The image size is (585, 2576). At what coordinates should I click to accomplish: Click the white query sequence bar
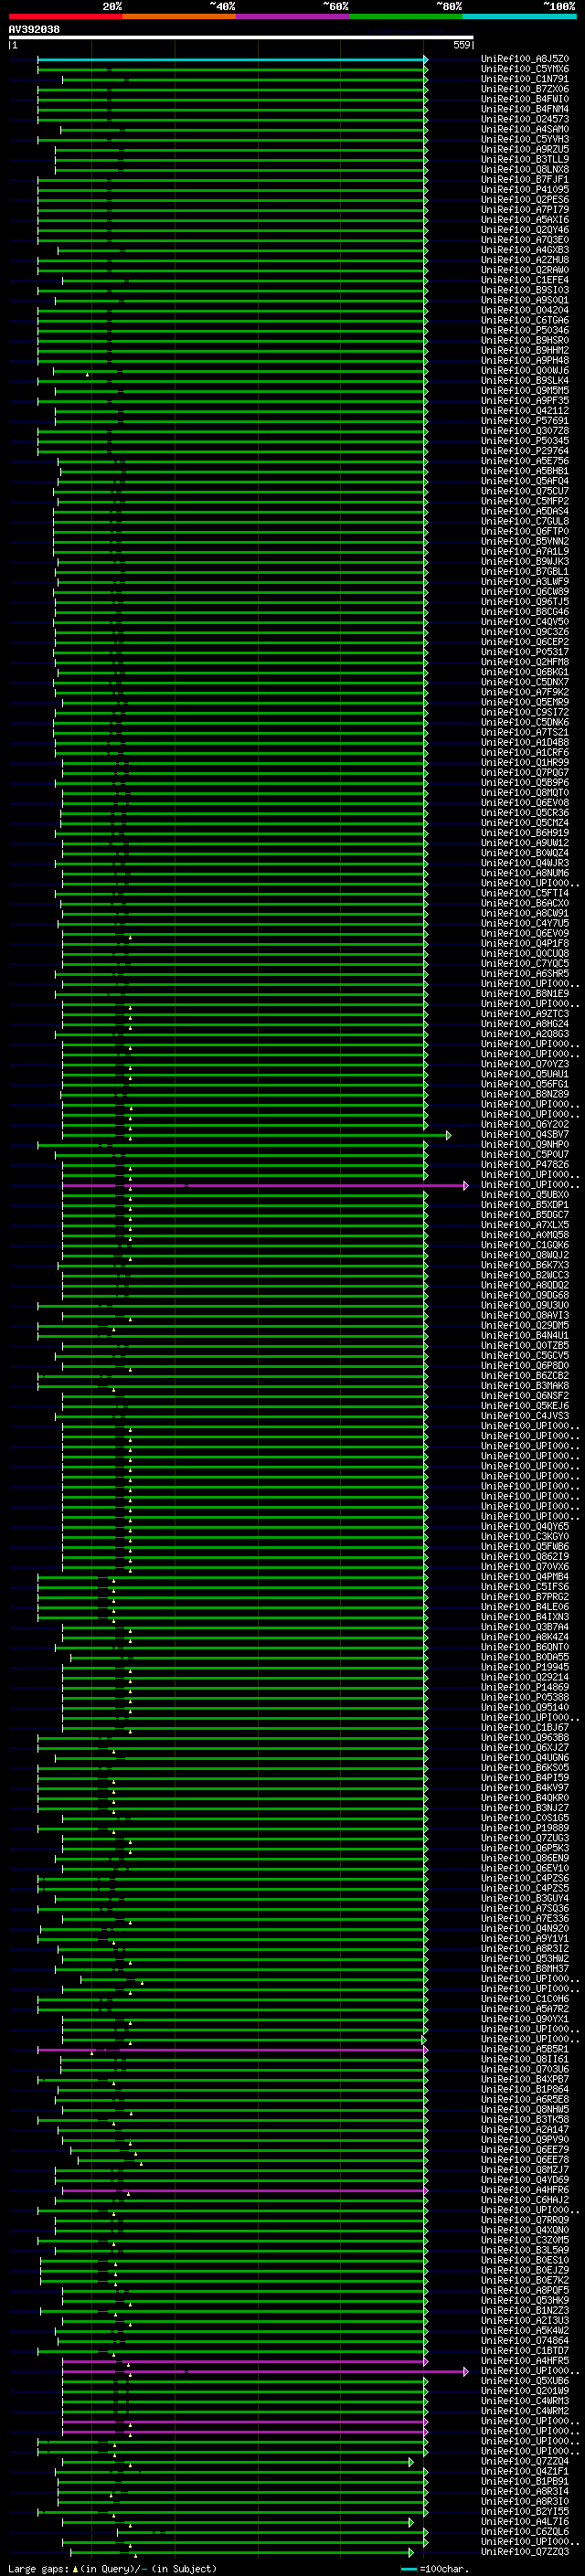coord(241,38)
